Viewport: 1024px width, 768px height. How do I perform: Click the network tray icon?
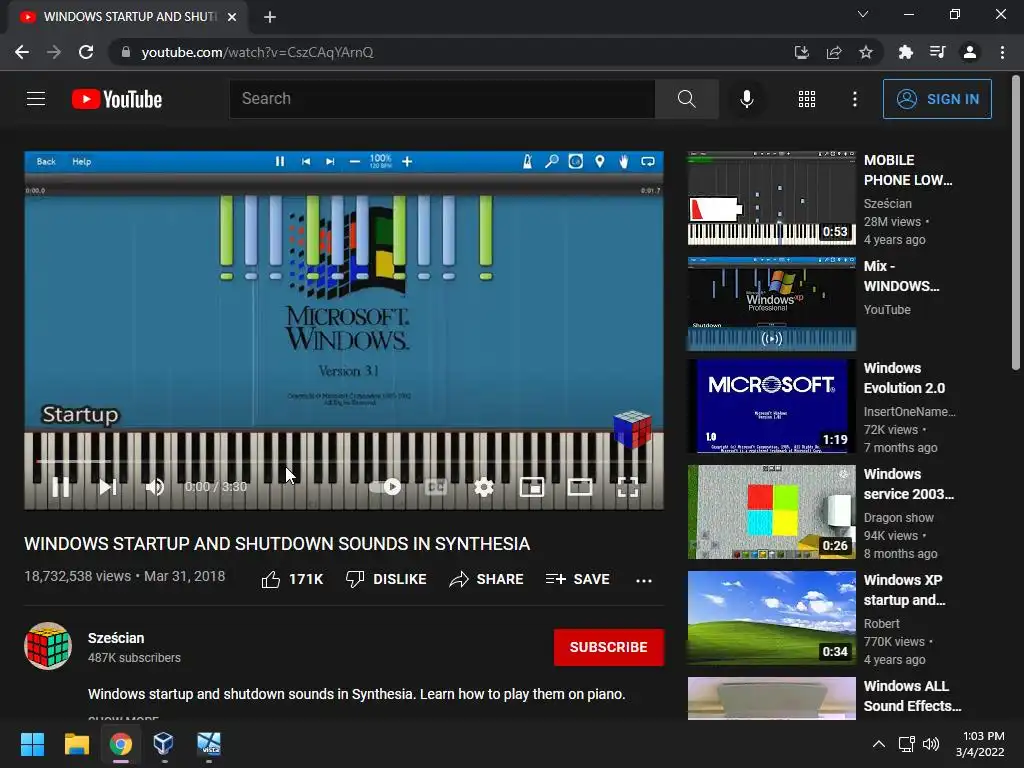906,744
